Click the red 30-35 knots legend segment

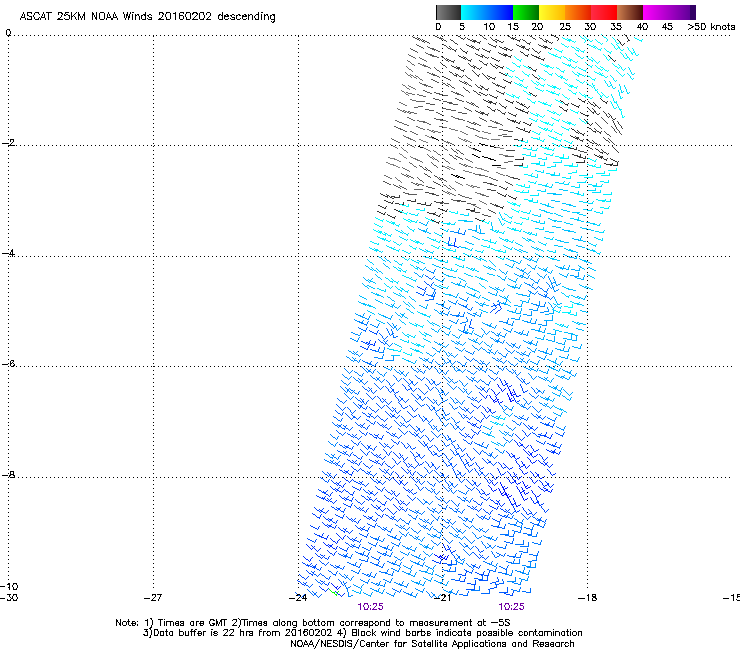[x=604, y=12]
